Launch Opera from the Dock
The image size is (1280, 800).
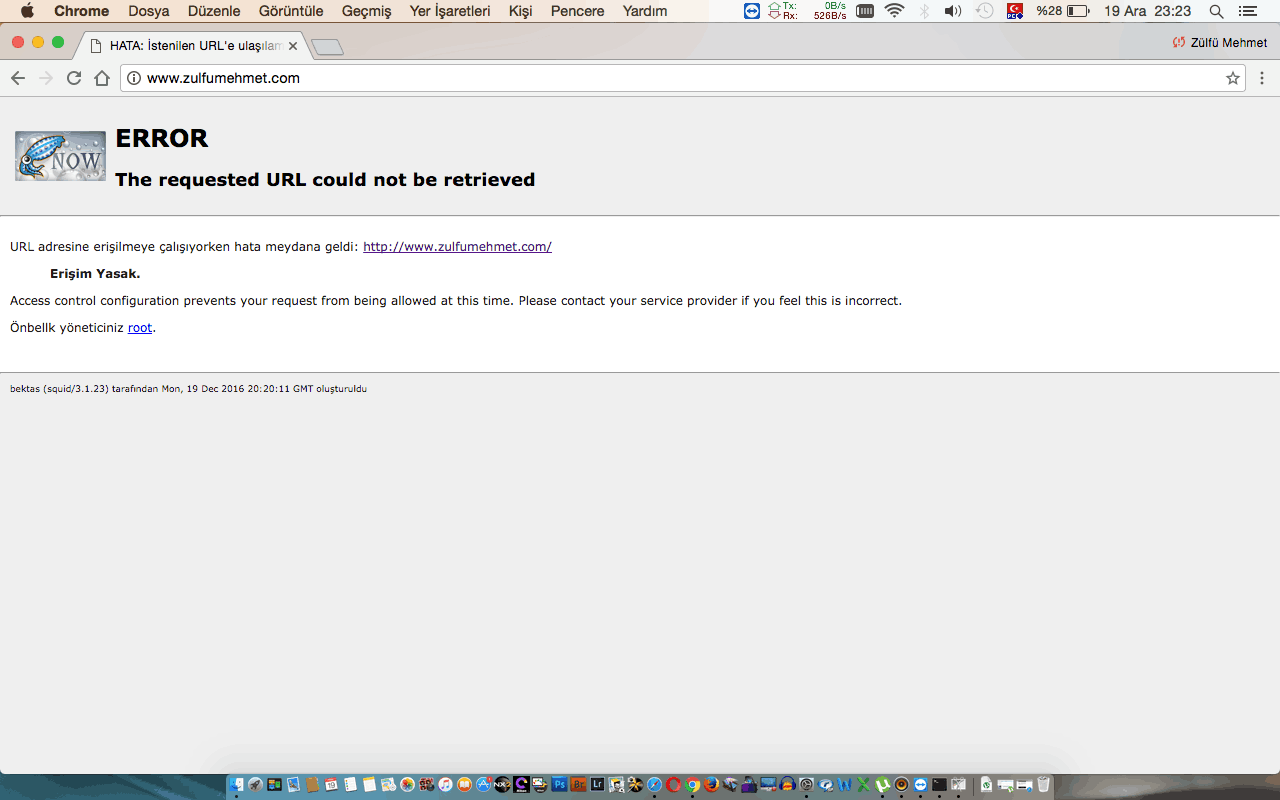coord(673,785)
